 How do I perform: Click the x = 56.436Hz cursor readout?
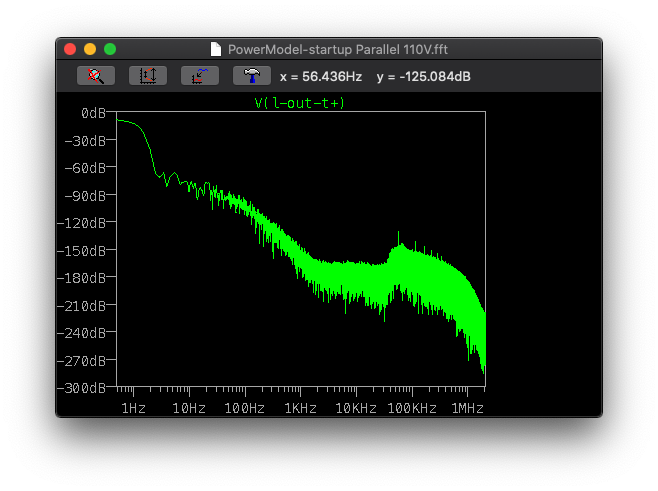click(x=321, y=77)
